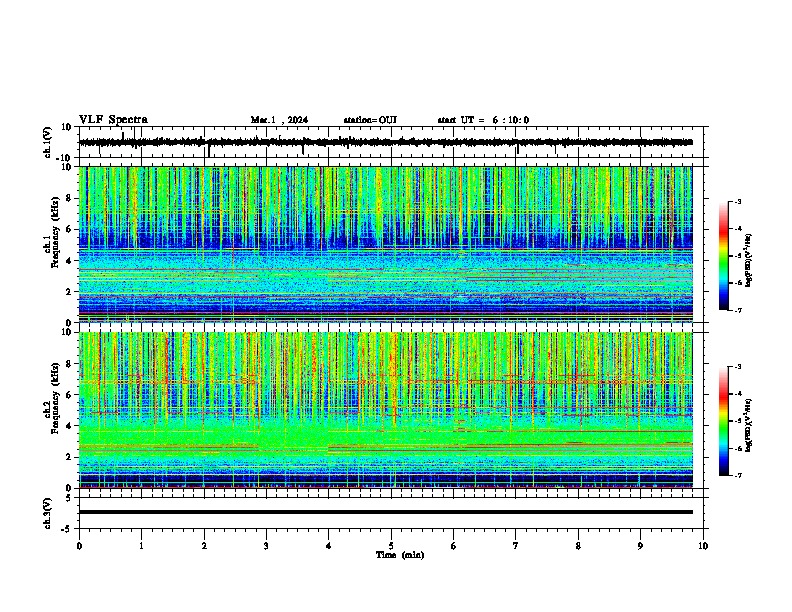792x612 pixels.
Task: Click the time axis tick label '6'
Action: click(x=454, y=546)
